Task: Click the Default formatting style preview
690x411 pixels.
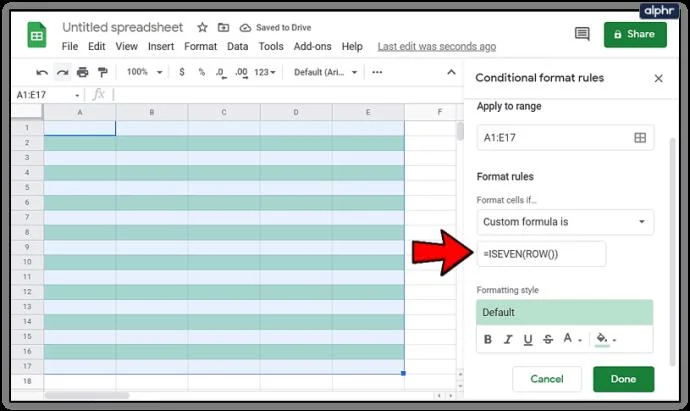Action: (565, 312)
